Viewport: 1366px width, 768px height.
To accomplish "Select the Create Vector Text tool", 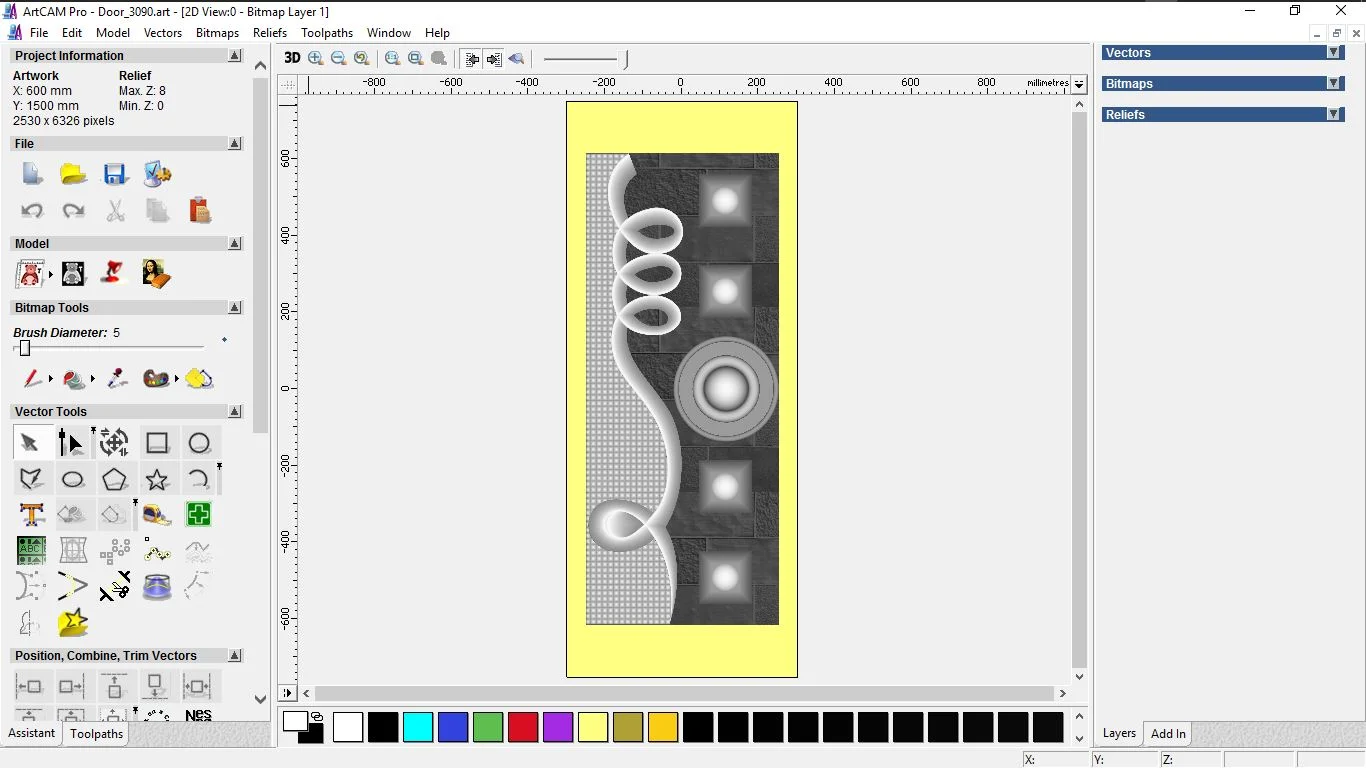I will tap(32, 515).
